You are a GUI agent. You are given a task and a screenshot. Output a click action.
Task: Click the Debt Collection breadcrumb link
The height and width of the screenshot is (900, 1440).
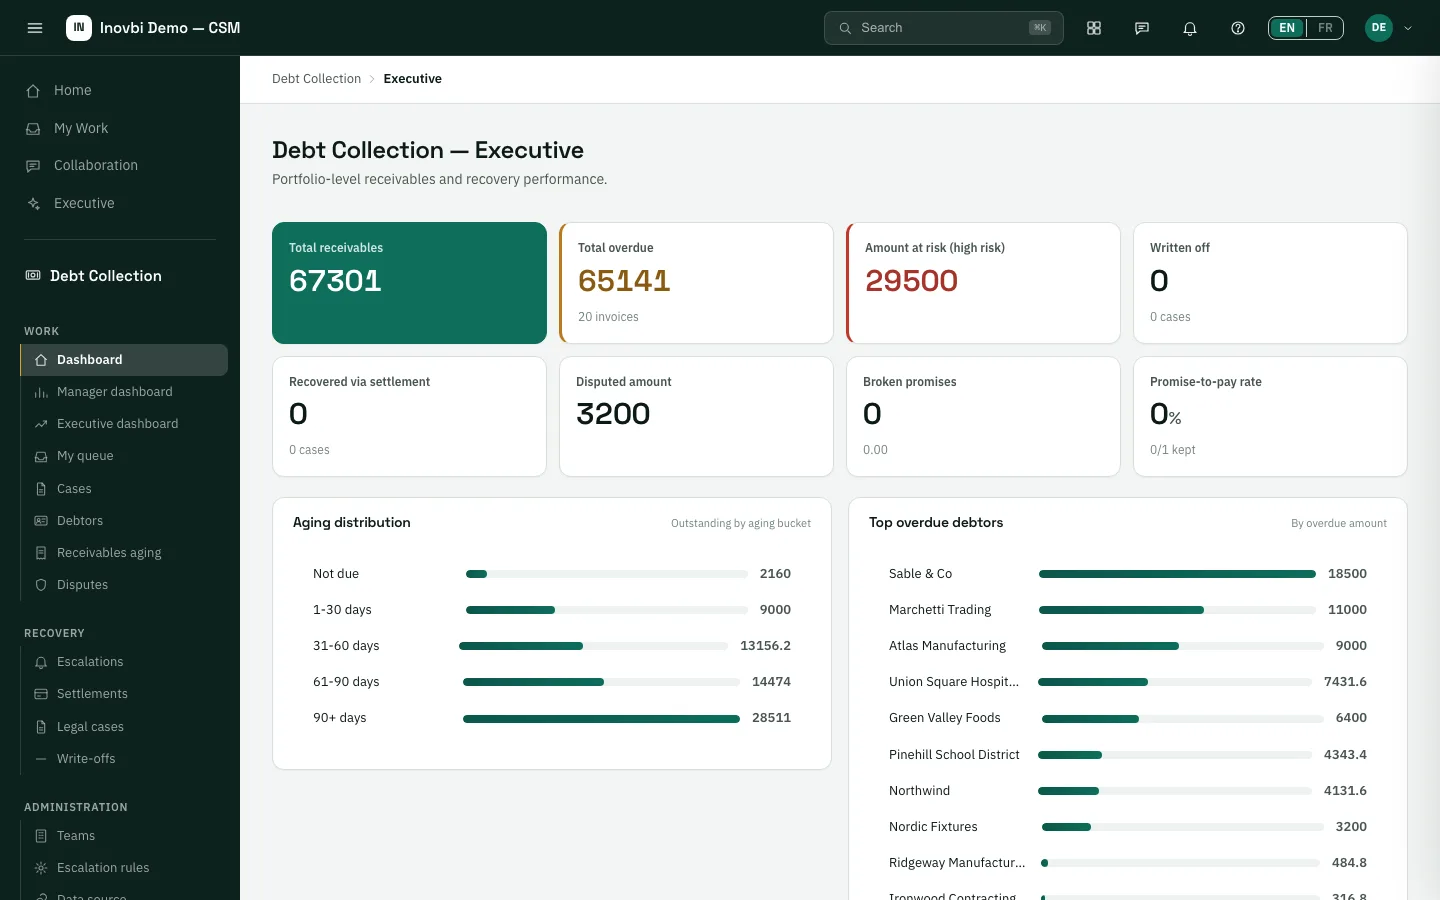click(x=316, y=79)
